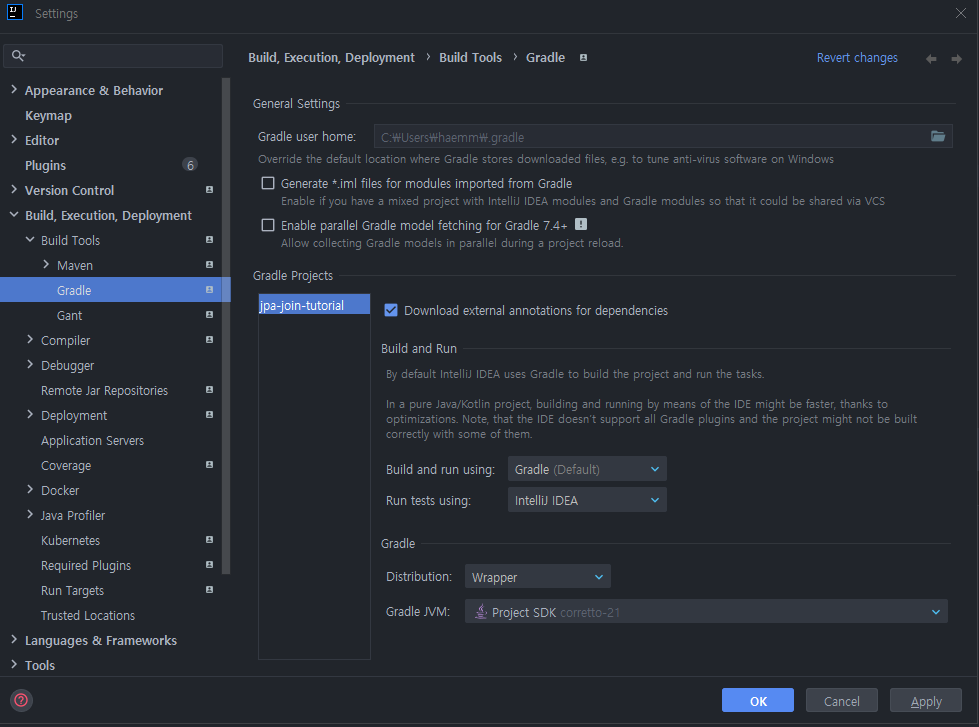Expand the Java Profiler tree node
Screen dimensions: 979x727
tap(30, 515)
